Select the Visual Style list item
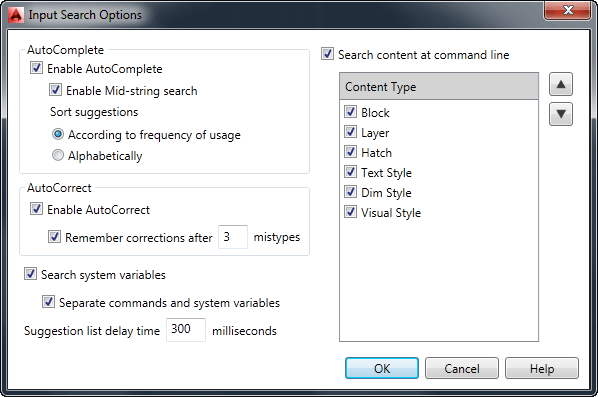 coord(391,212)
